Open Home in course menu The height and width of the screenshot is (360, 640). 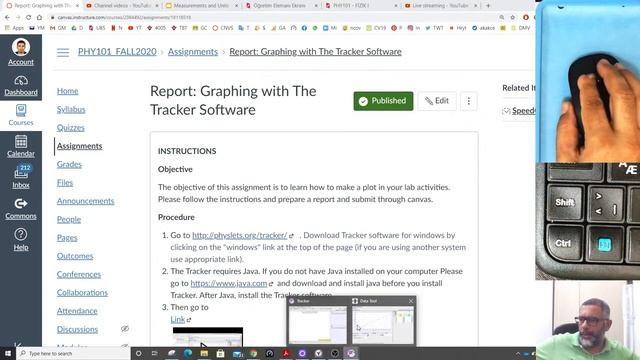[x=67, y=91]
